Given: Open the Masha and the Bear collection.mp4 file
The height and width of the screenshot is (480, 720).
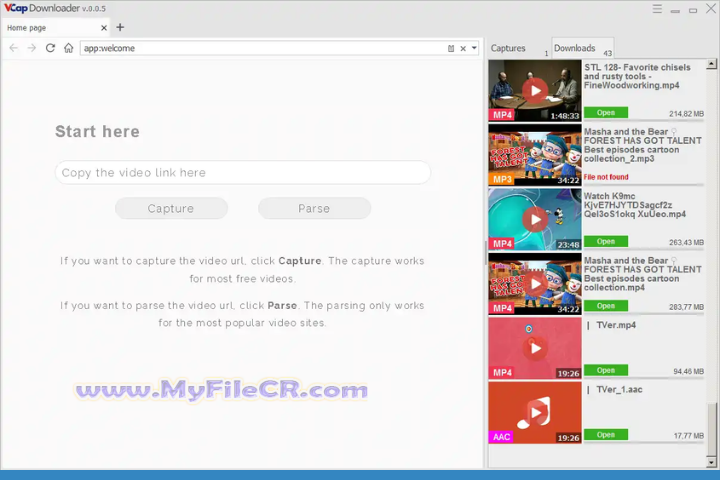Looking at the screenshot, I should pyautogui.click(x=606, y=306).
